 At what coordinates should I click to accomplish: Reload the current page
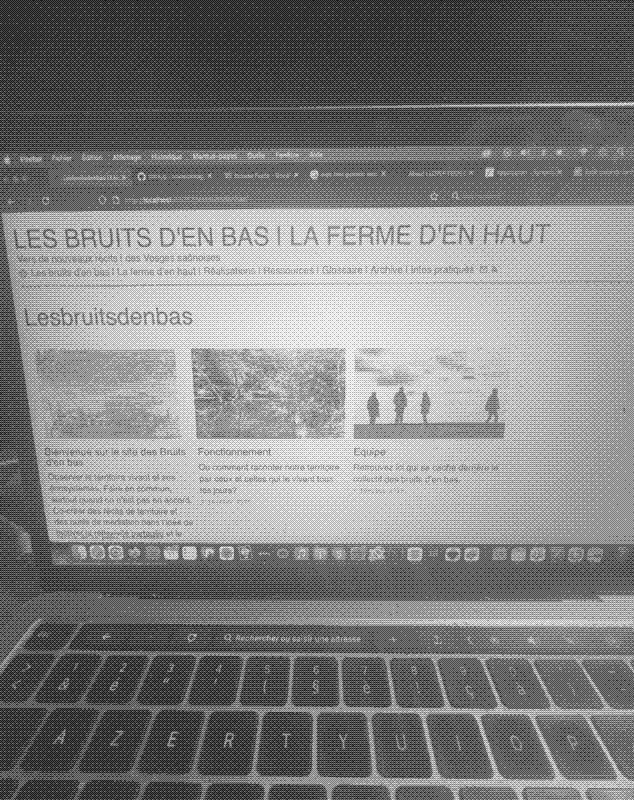click(x=45, y=200)
